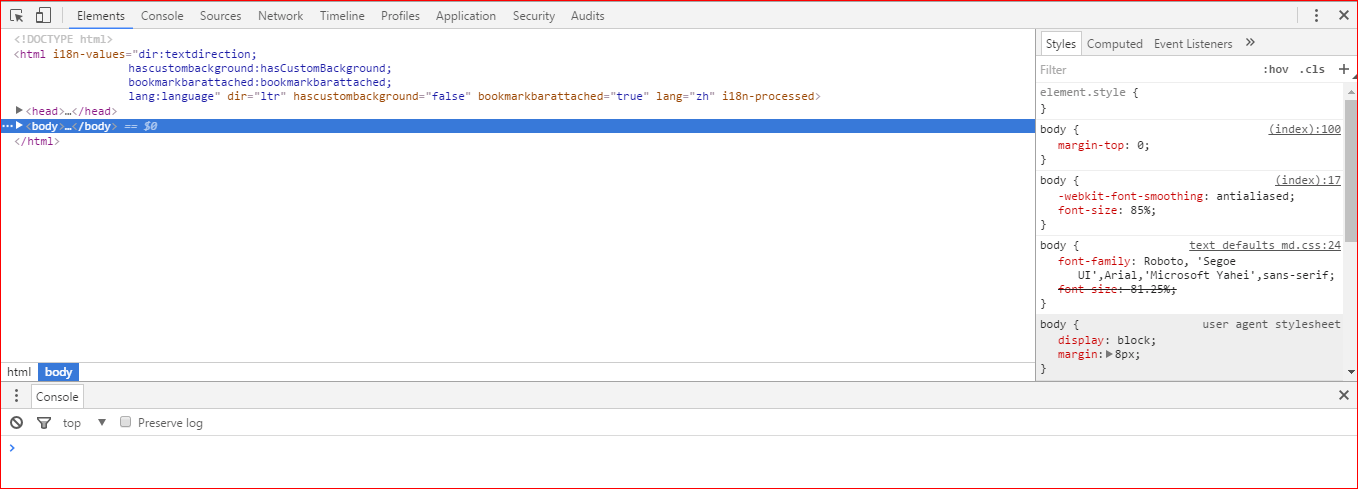The height and width of the screenshot is (489, 1358).
Task: Click the -webkit-font-smoothing declaration
Action: [x=1176, y=196]
